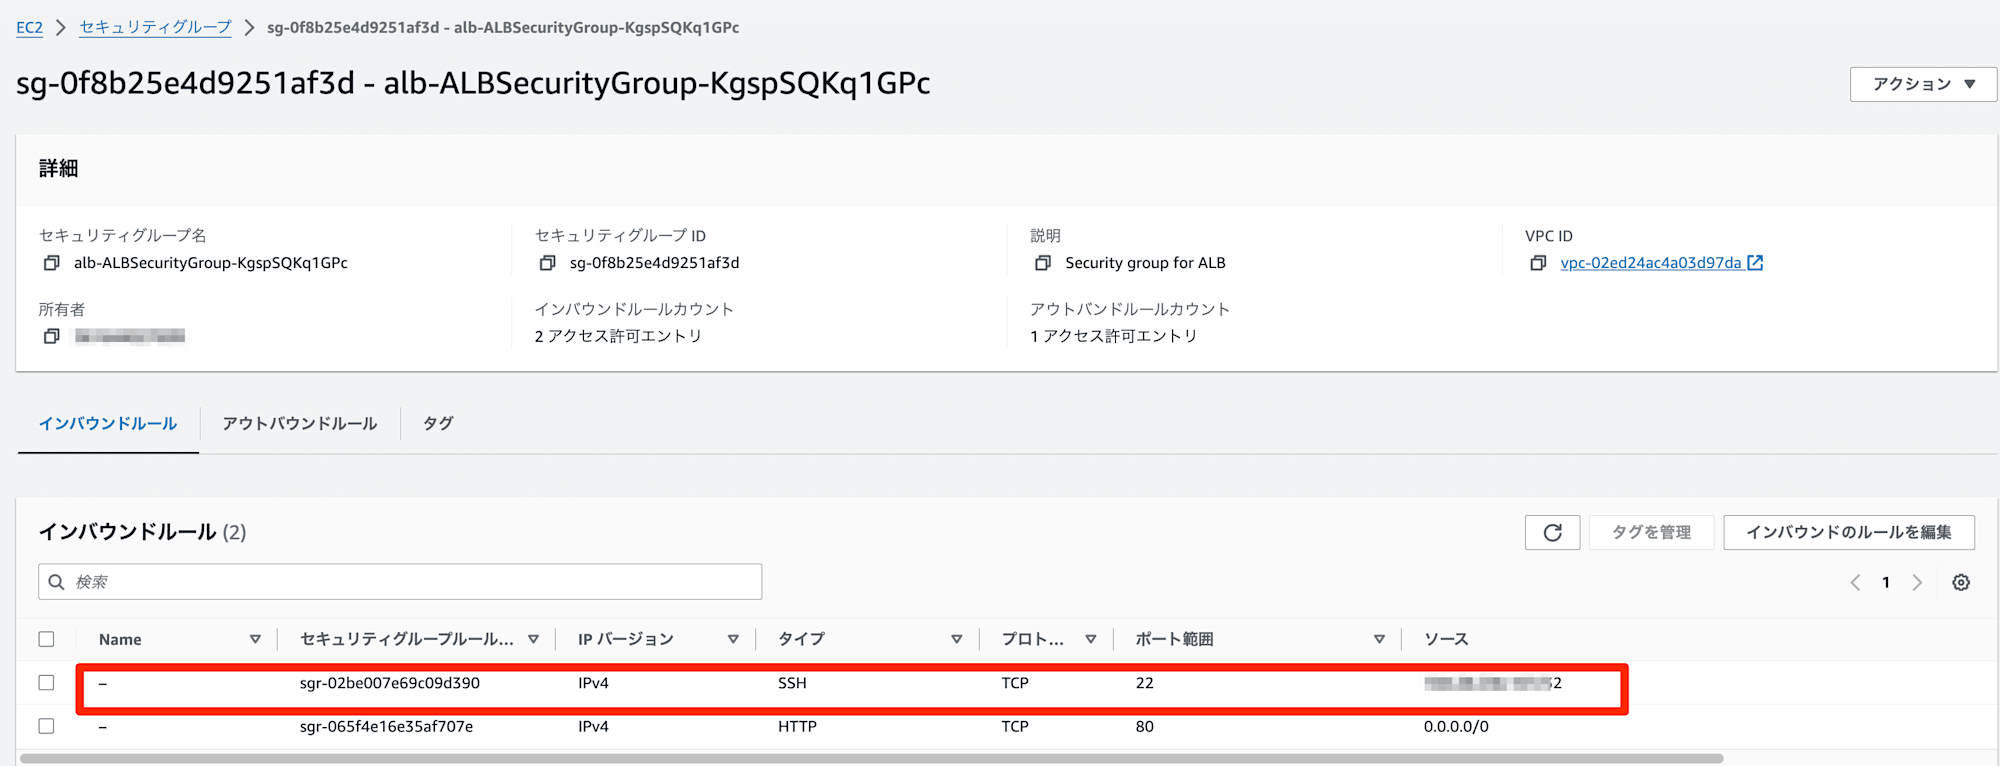Copy the VPC ID icon
Viewport: 2000px width, 766px height.
(1538, 263)
